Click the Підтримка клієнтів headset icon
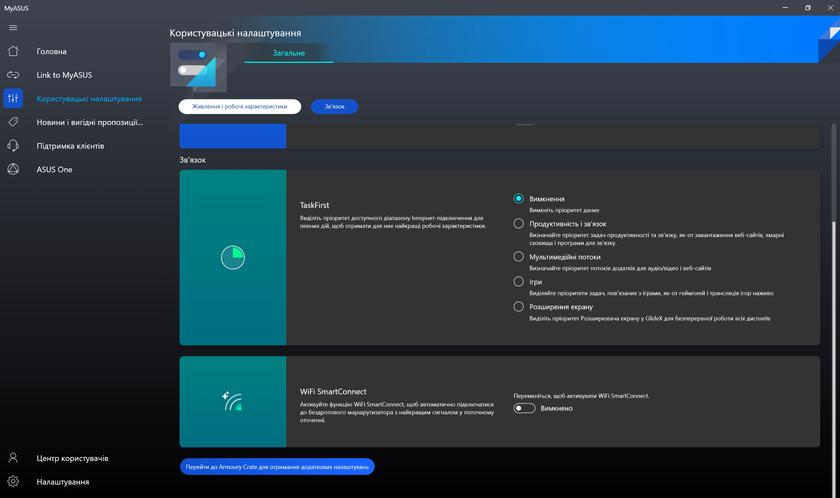 point(13,146)
